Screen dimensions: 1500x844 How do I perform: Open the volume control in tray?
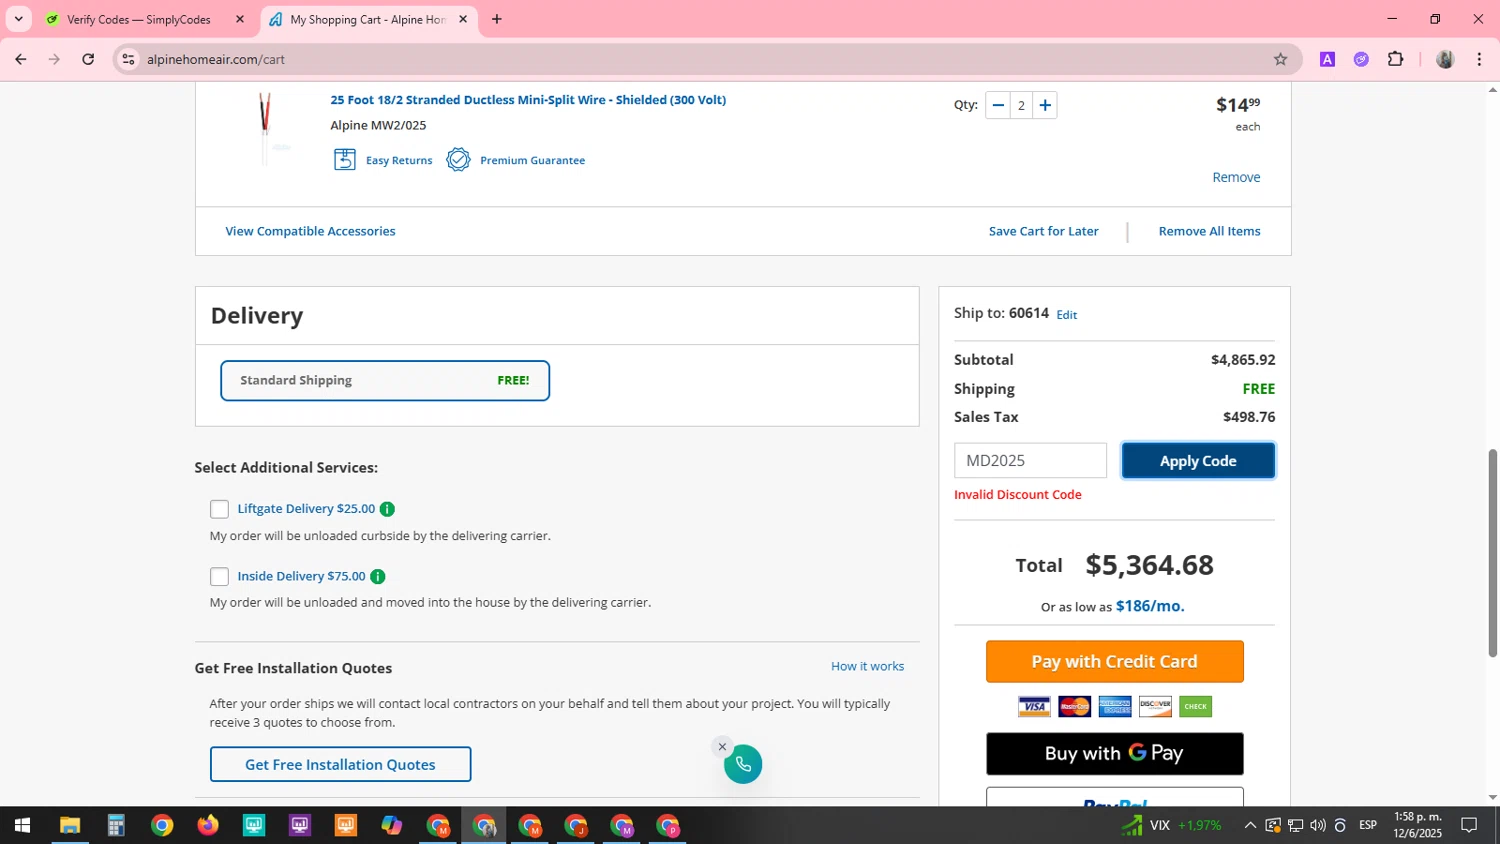1318,825
